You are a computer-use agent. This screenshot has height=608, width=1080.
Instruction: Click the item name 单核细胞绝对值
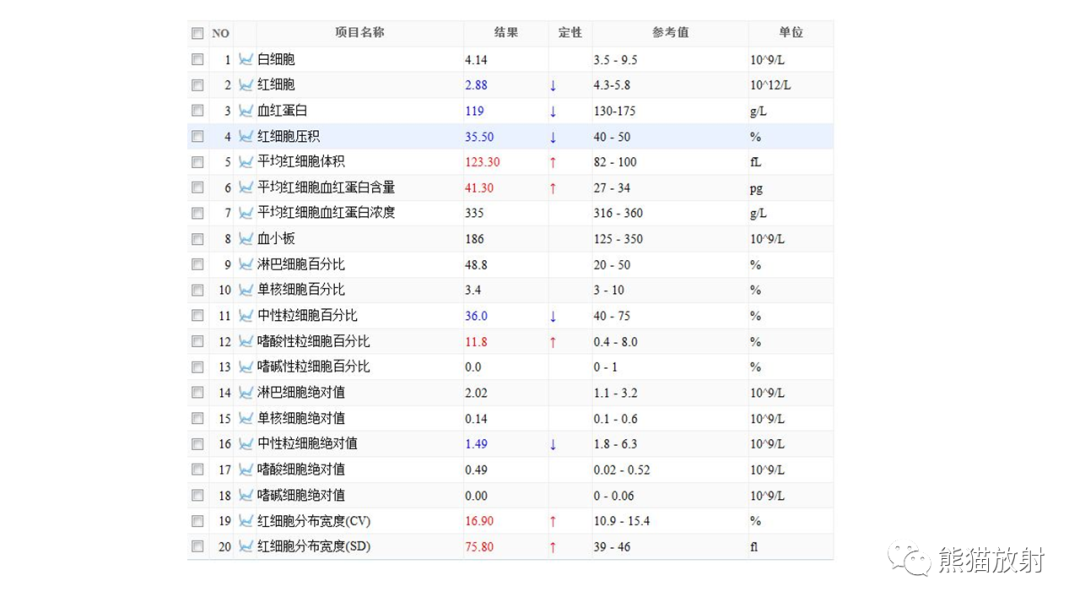click(301, 418)
